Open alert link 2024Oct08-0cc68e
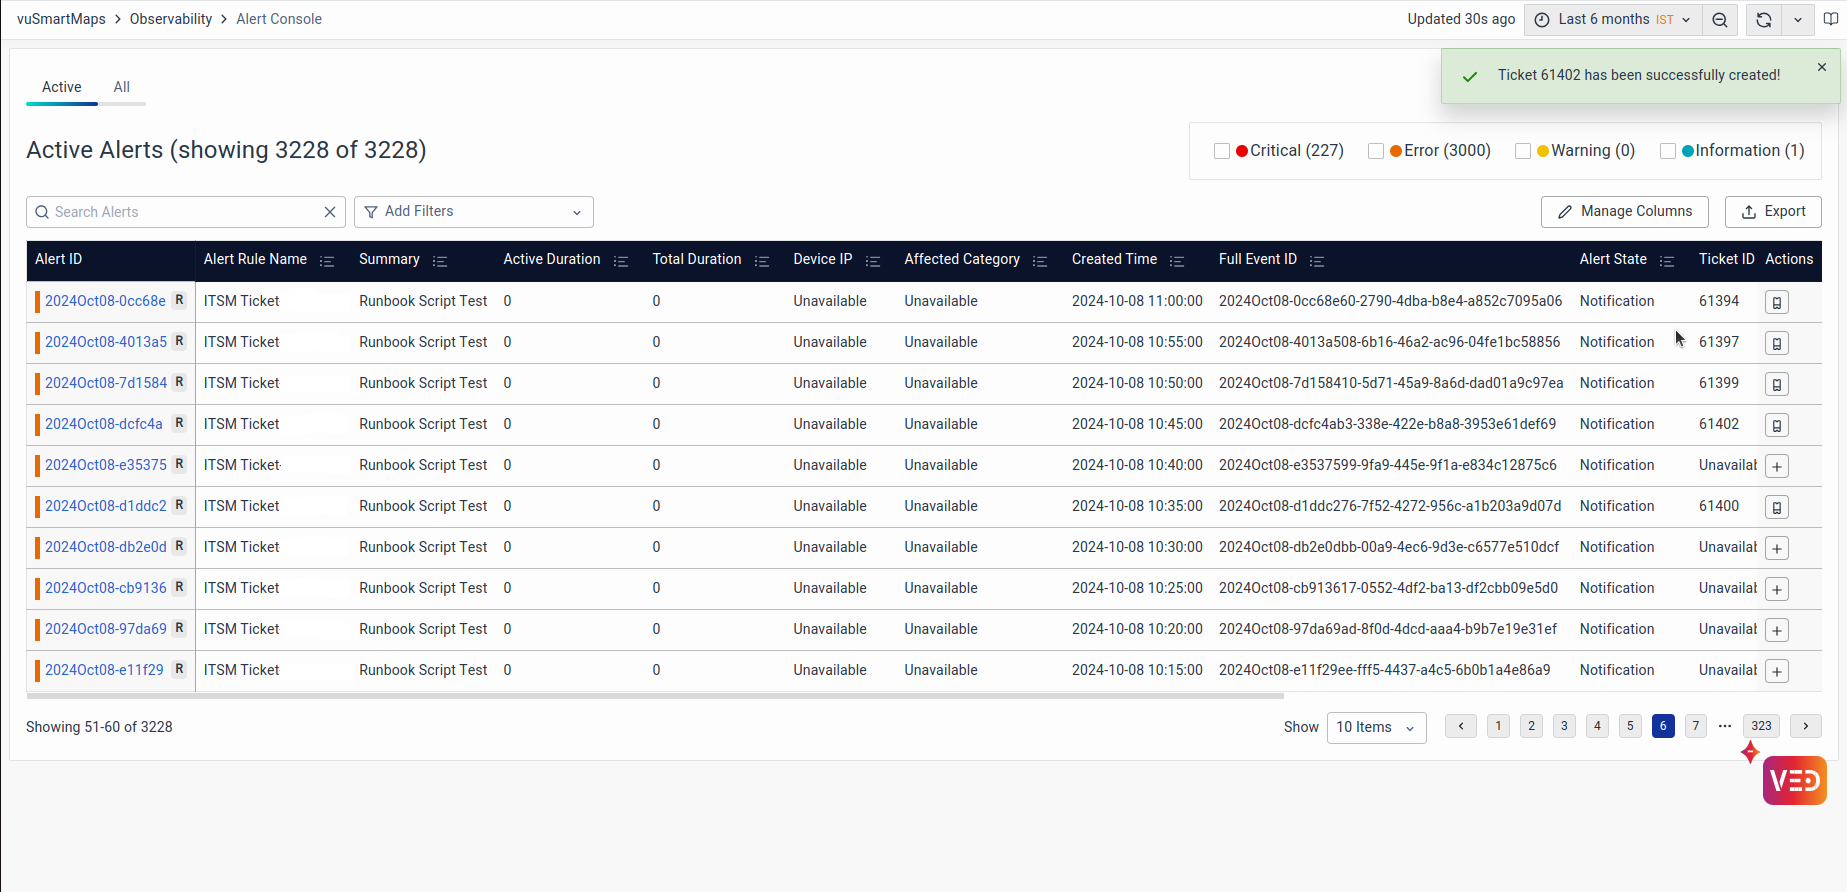 tap(105, 301)
